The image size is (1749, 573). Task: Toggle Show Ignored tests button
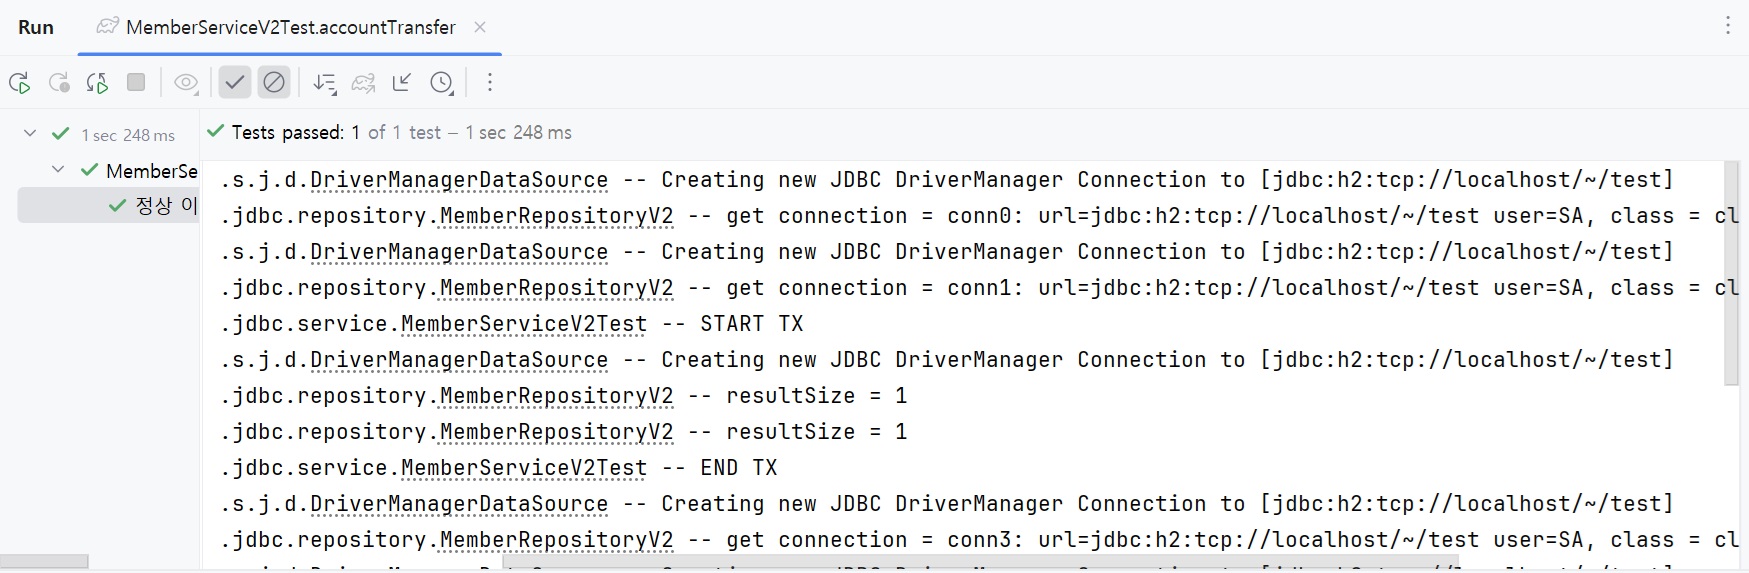pos(273,83)
